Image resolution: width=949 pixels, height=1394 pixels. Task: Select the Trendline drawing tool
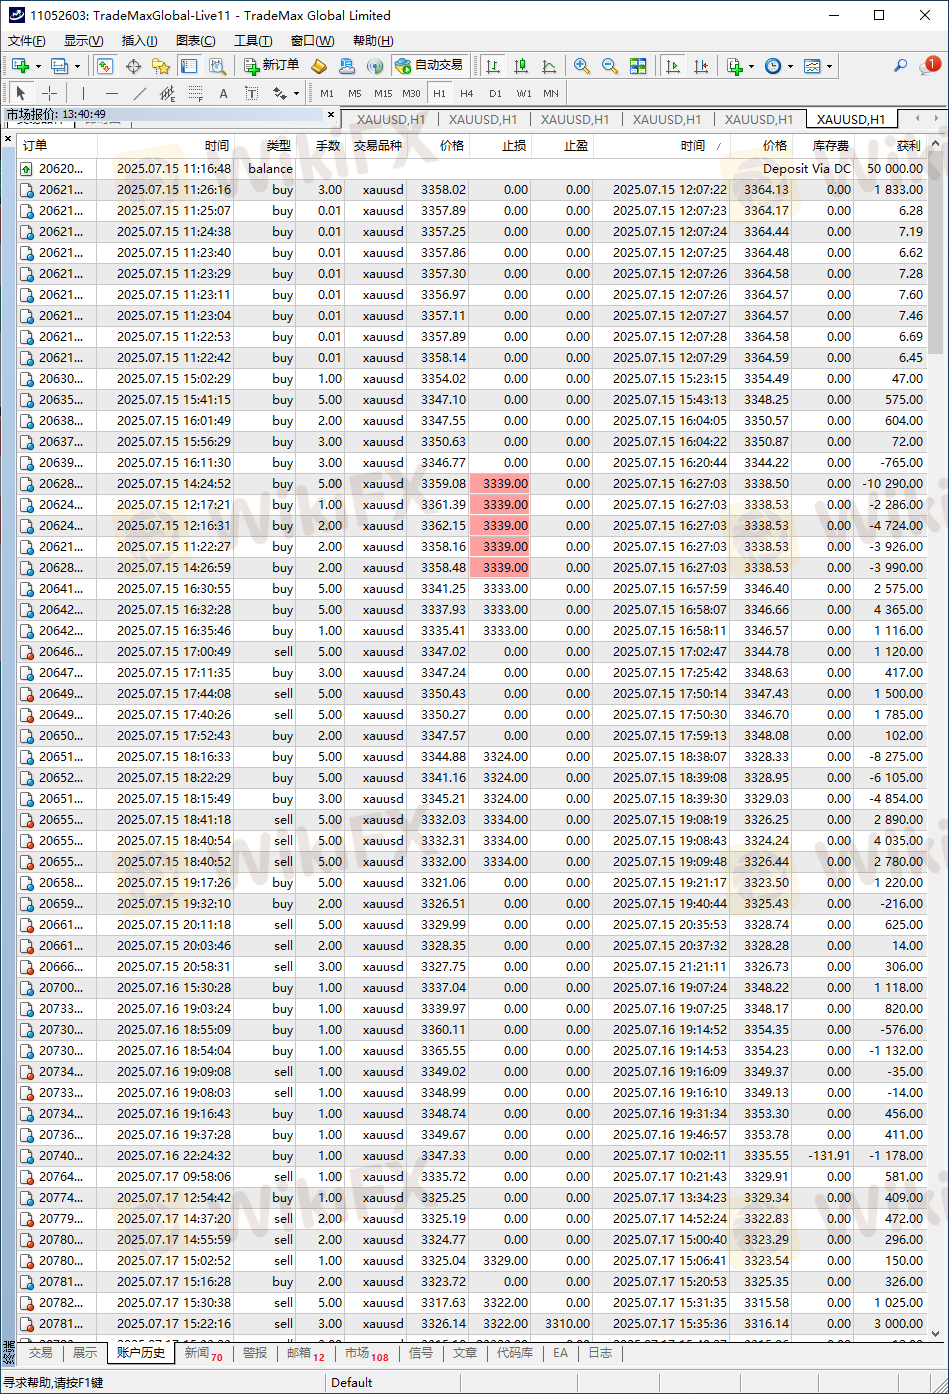139,93
